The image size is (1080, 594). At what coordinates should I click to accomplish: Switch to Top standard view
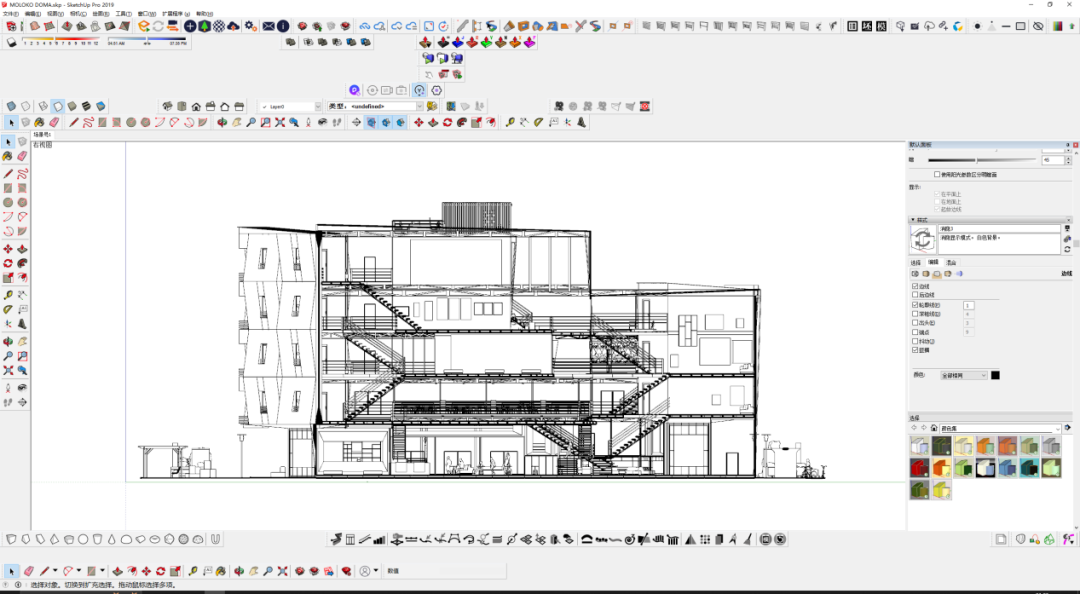[182, 106]
